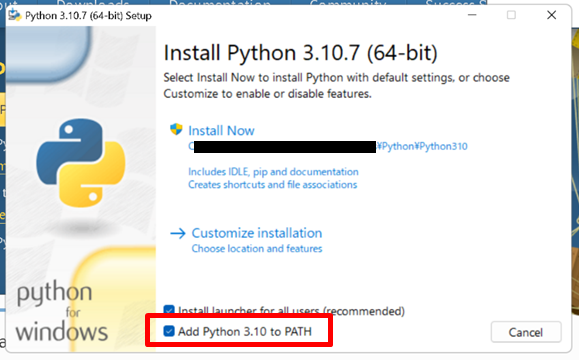Open the Downloads menu on the background webpage

[93, 3]
